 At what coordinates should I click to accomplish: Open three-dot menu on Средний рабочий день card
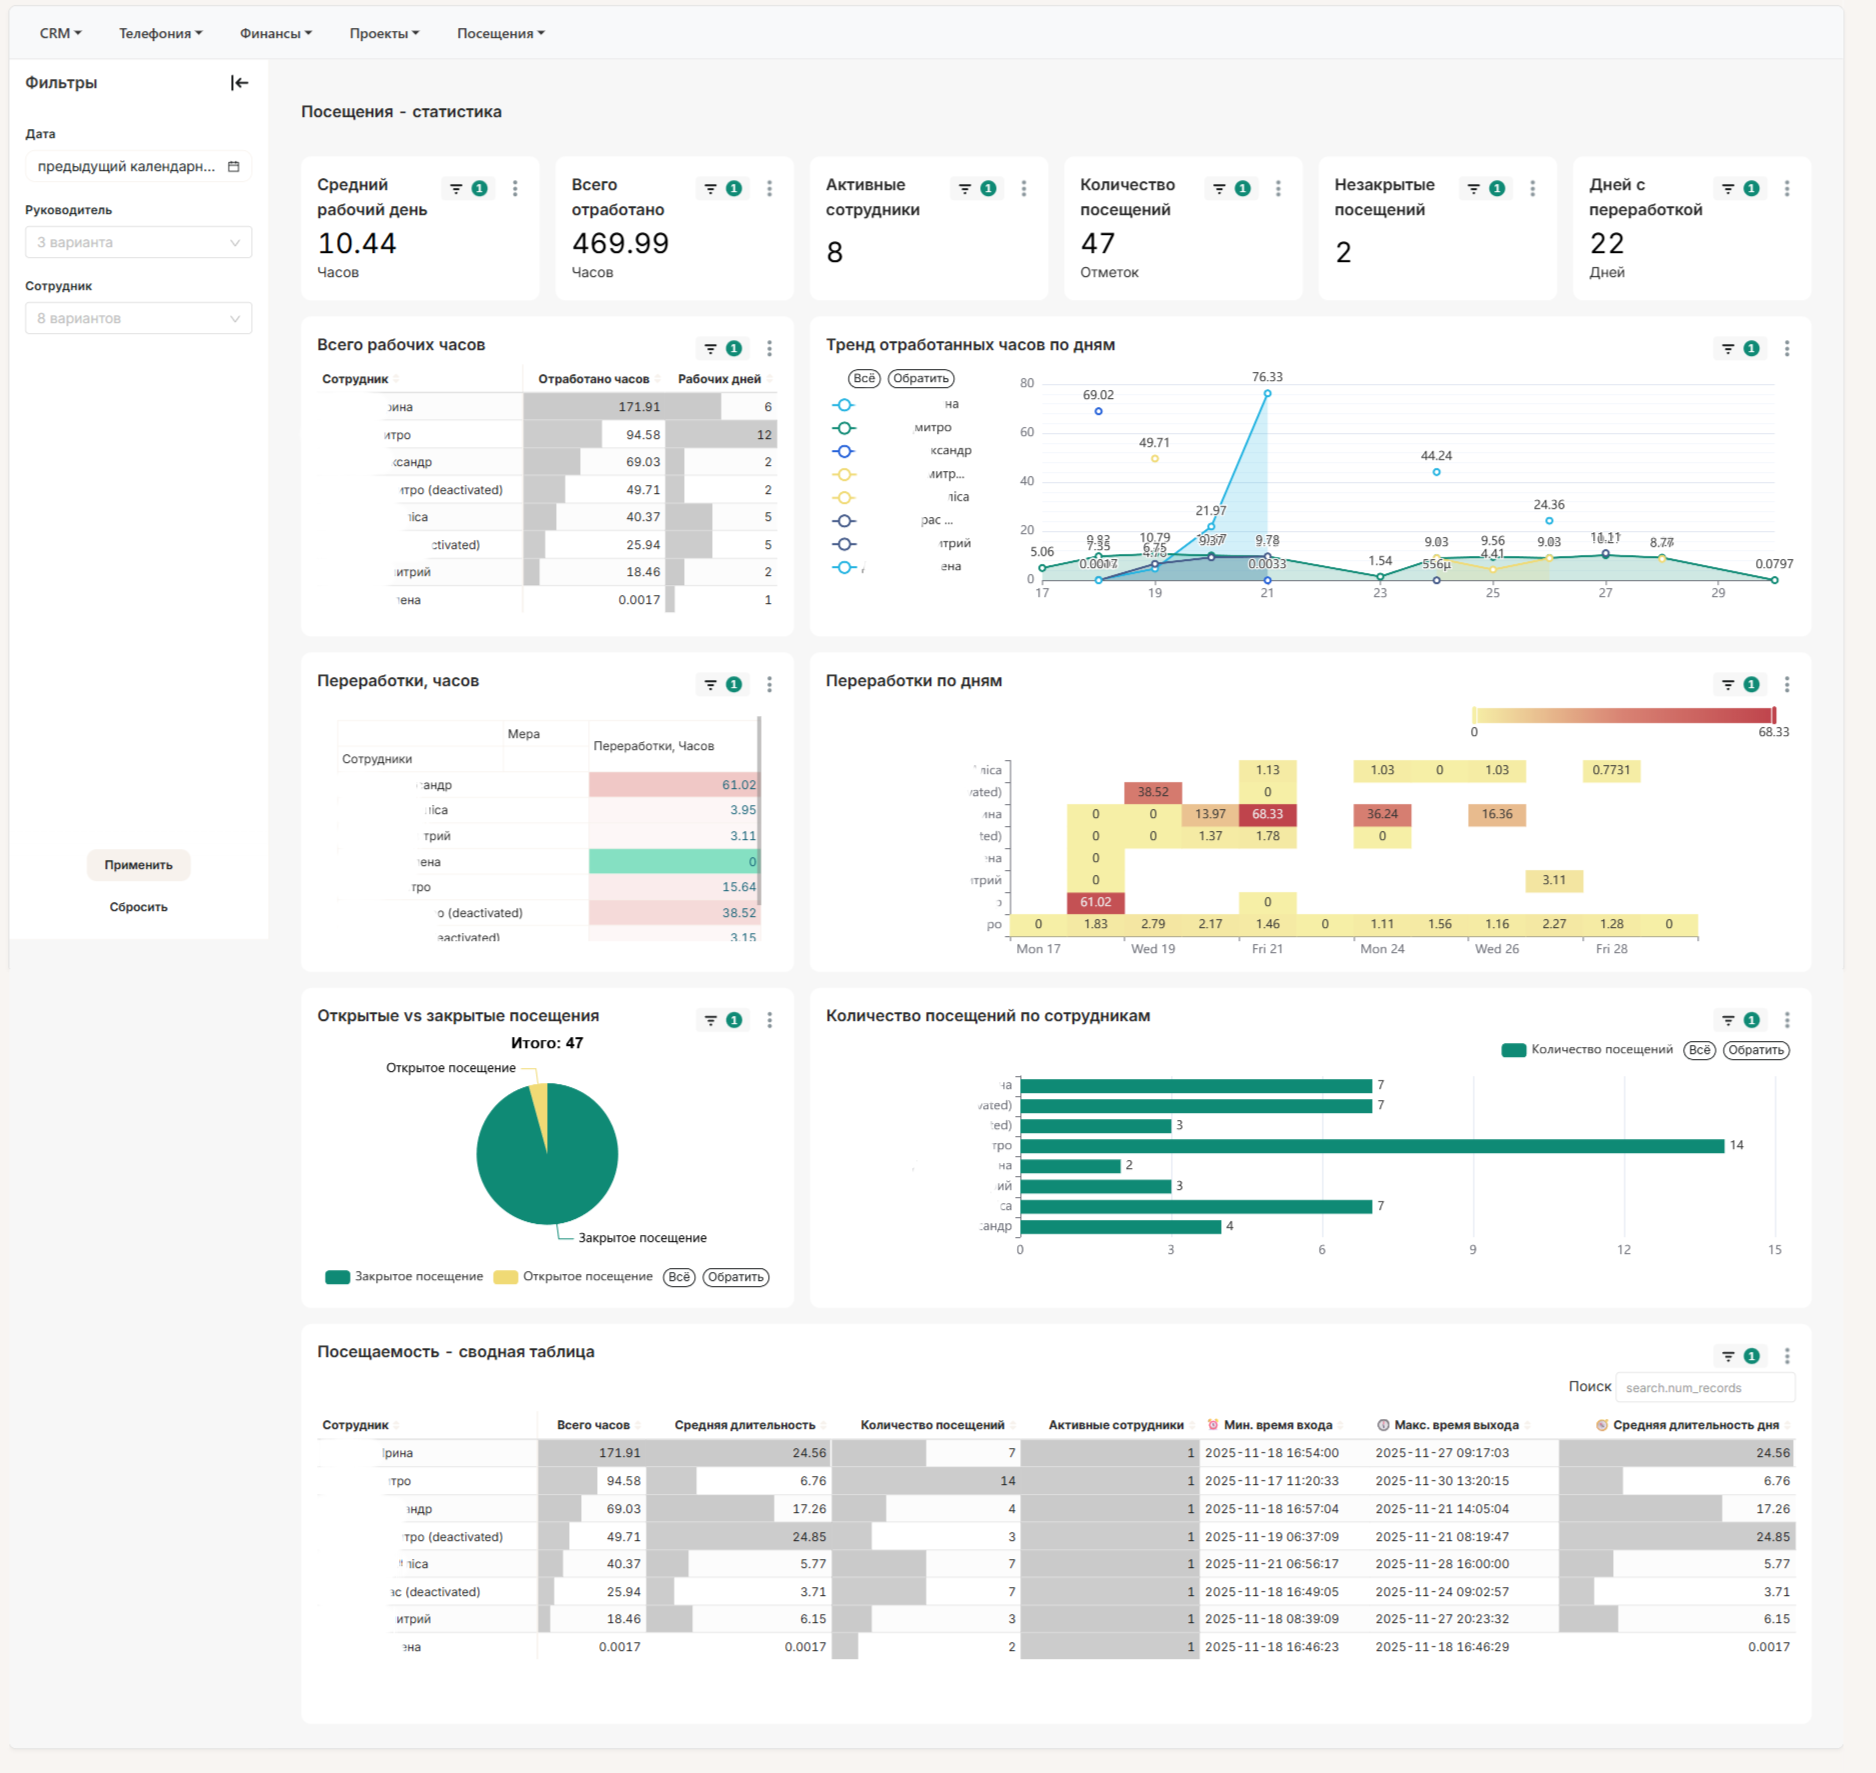(x=515, y=188)
